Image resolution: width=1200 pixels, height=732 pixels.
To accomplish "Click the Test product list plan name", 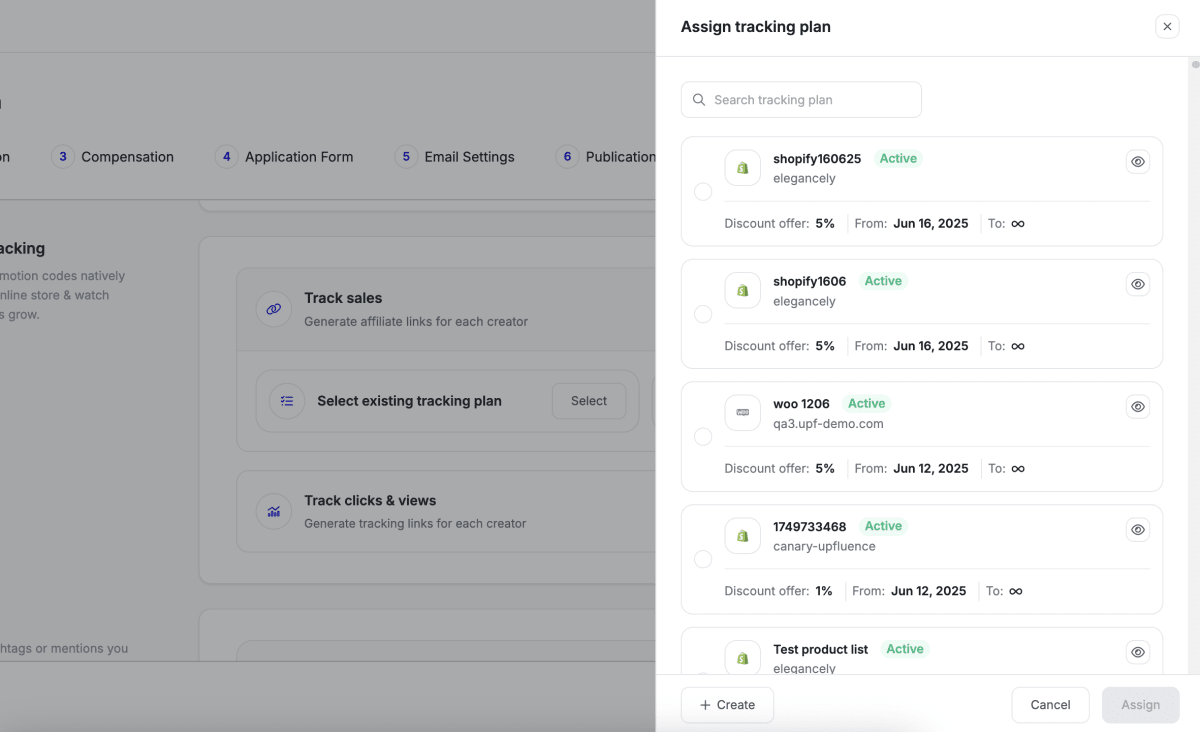I will tap(820, 649).
